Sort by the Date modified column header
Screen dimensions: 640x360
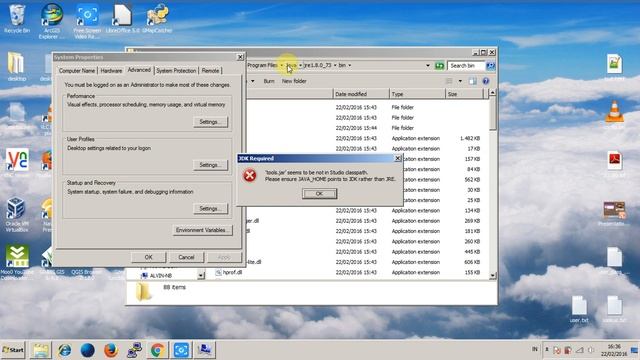361,94
